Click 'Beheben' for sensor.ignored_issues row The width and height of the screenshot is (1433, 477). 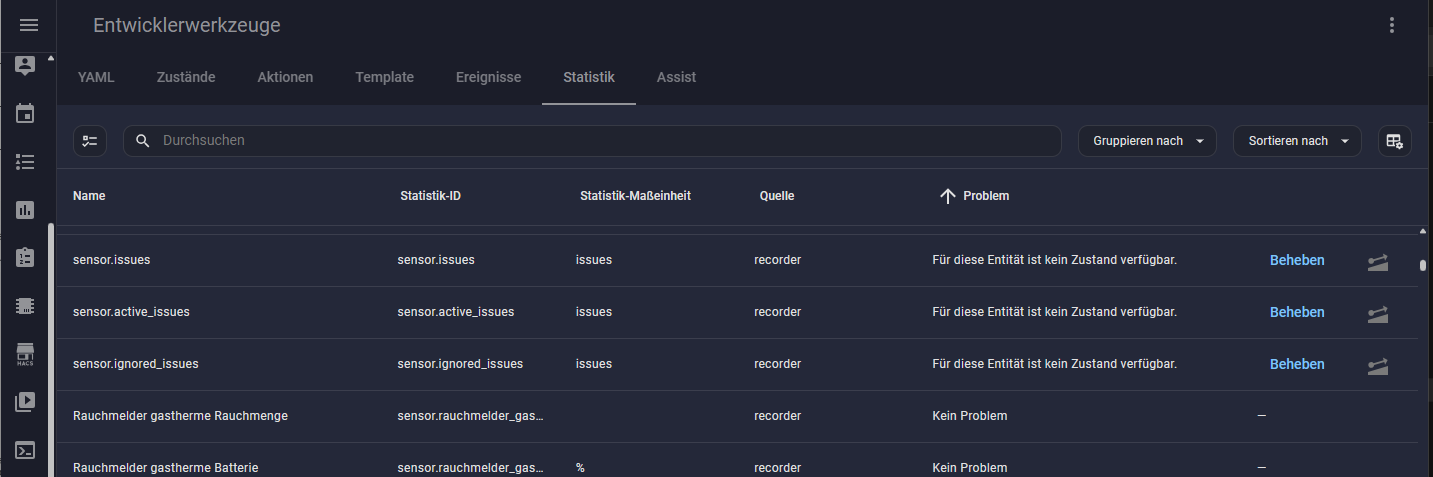1296,364
